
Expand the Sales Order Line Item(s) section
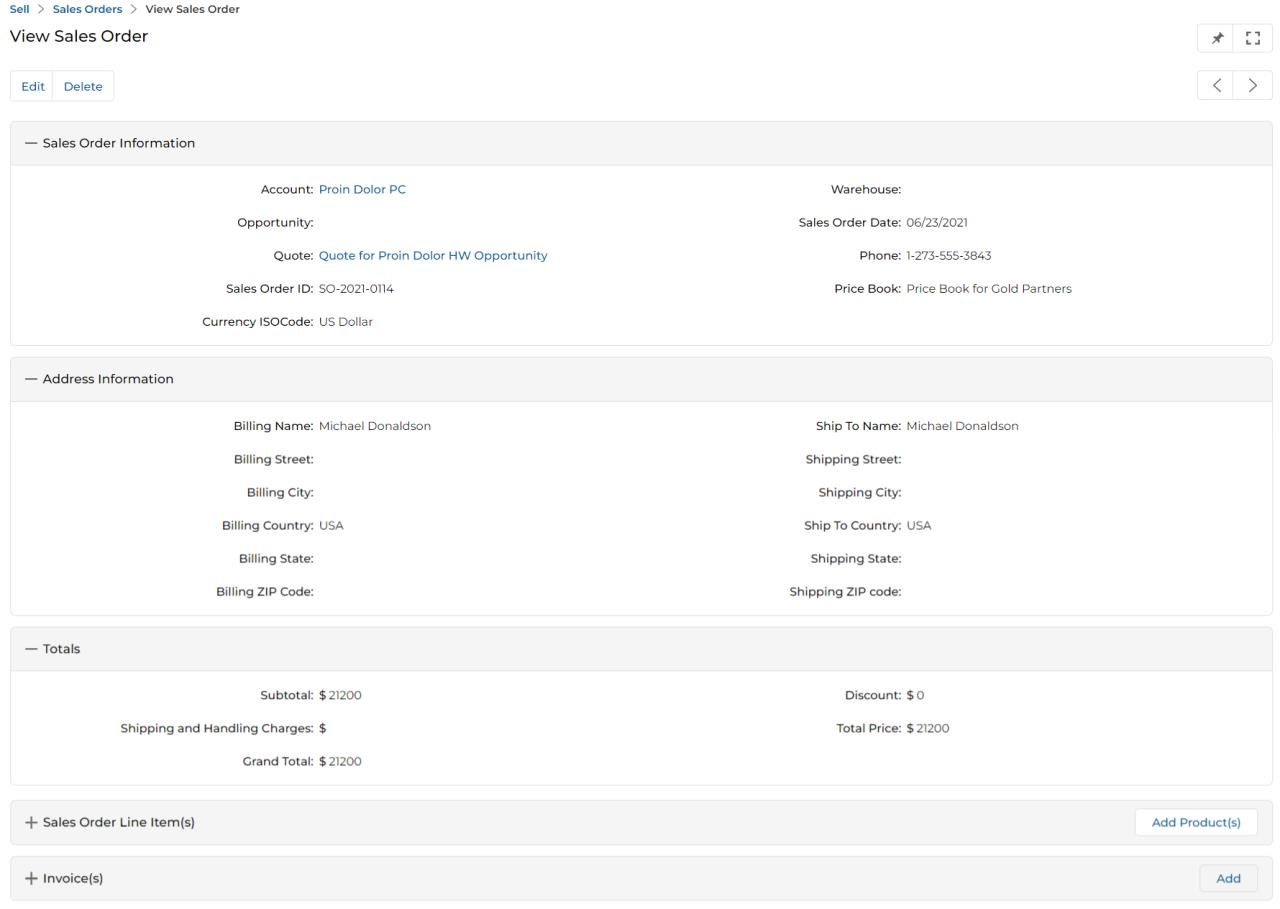tap(31, 822)
